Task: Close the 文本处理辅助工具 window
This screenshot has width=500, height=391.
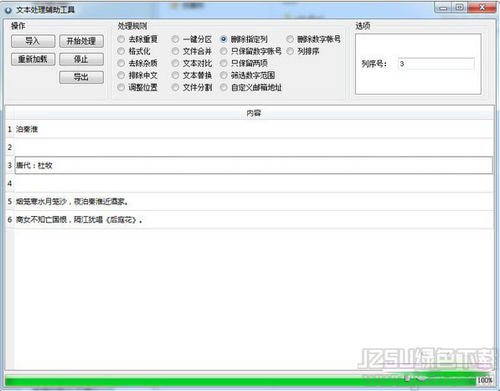Action: click(x=482, y=7)
